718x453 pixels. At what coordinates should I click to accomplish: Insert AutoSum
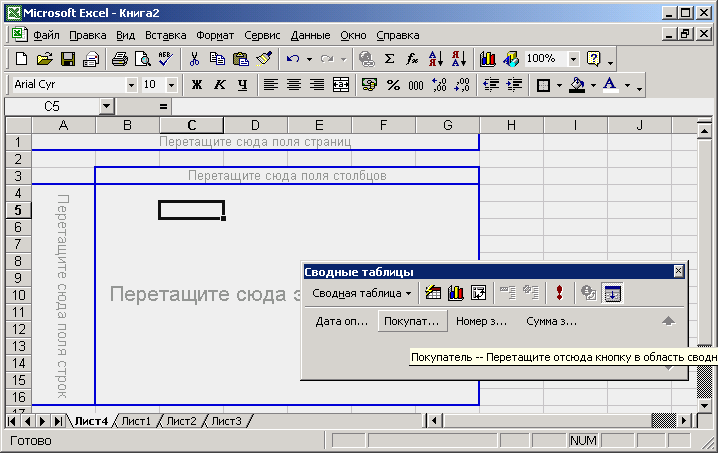390,59
